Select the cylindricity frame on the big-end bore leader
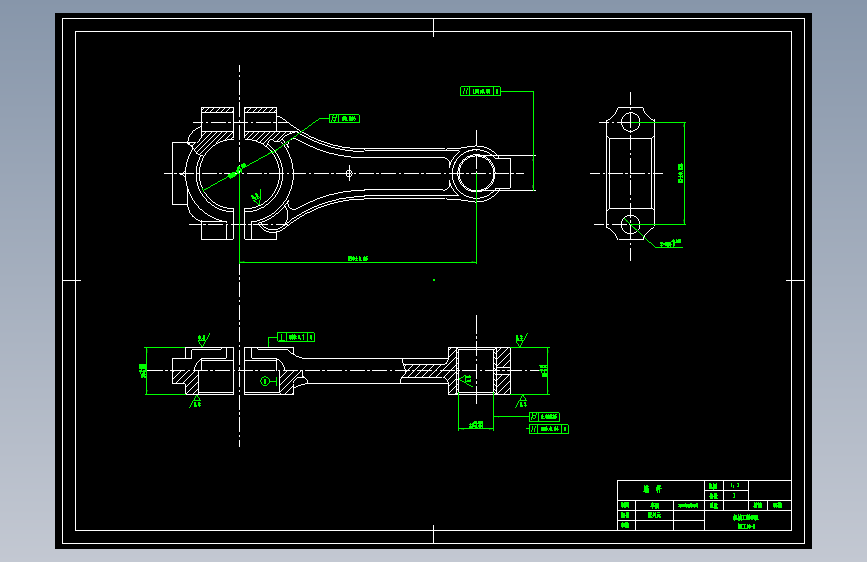Screen dimensions: 867x562 (x=344, y=118)
